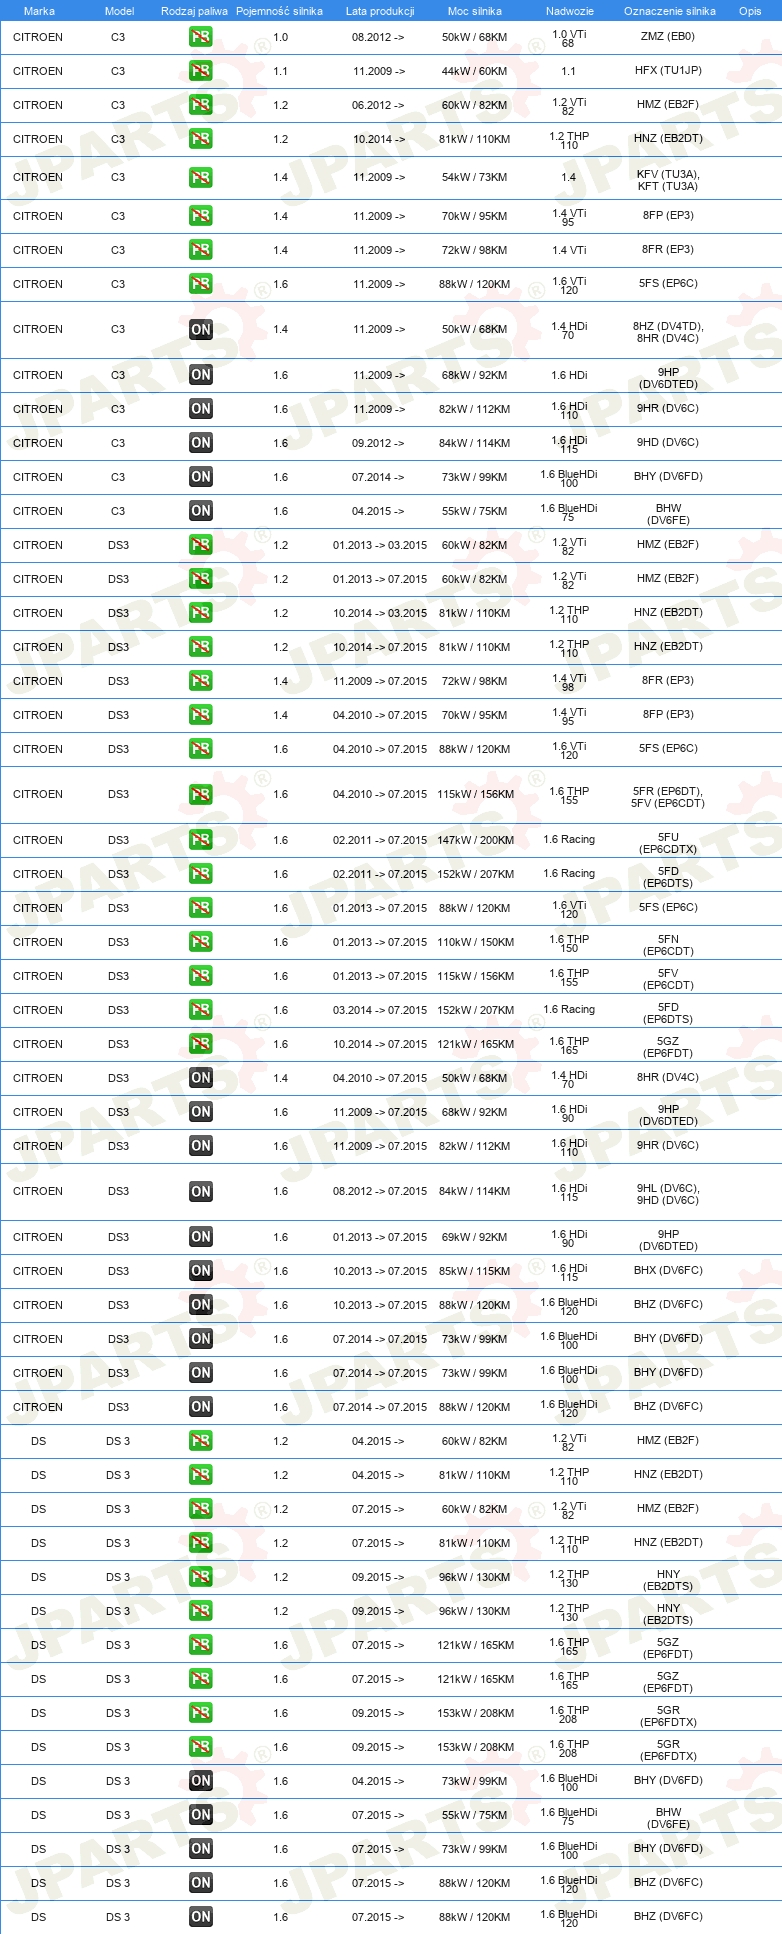The height and width of the screenshot is (1934, 782).
Task: Click ON icon in DS 3 04.2015 BHY row
Action: (201, 1781)
